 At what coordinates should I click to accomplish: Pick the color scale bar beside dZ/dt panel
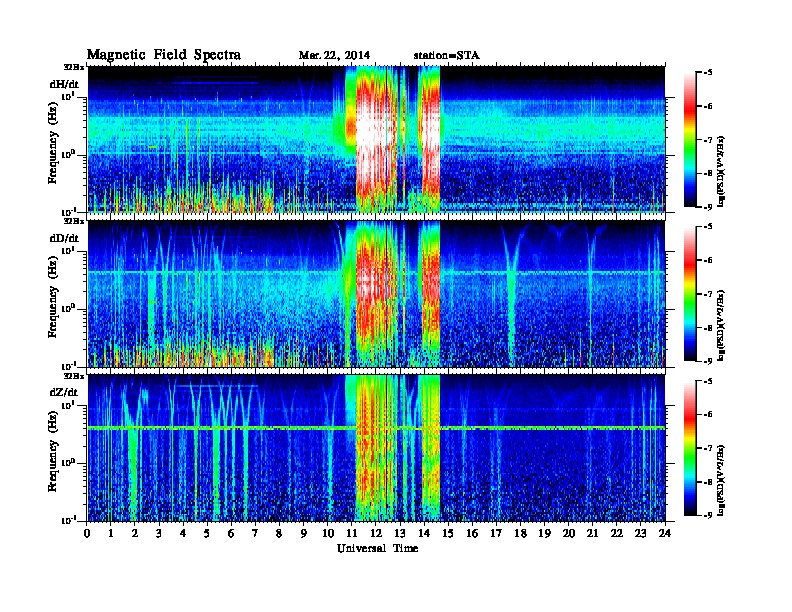tap(689, 448)
